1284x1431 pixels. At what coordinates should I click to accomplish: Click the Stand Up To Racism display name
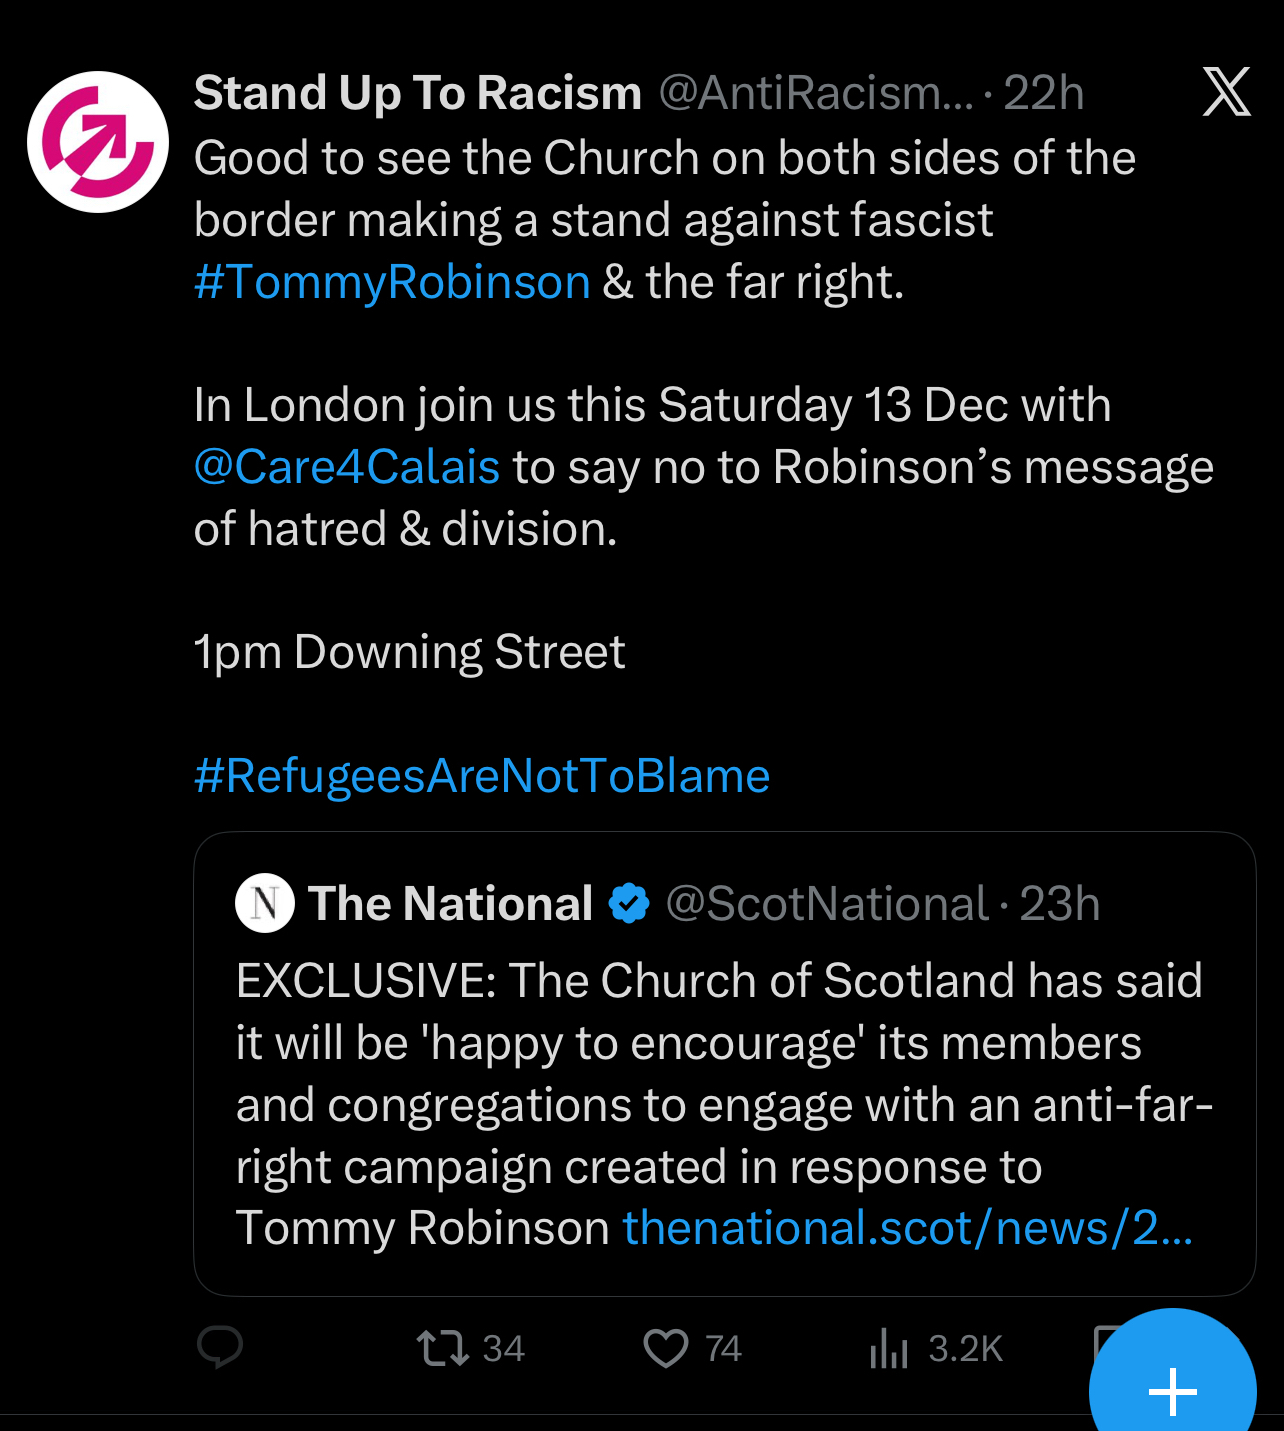418,93
